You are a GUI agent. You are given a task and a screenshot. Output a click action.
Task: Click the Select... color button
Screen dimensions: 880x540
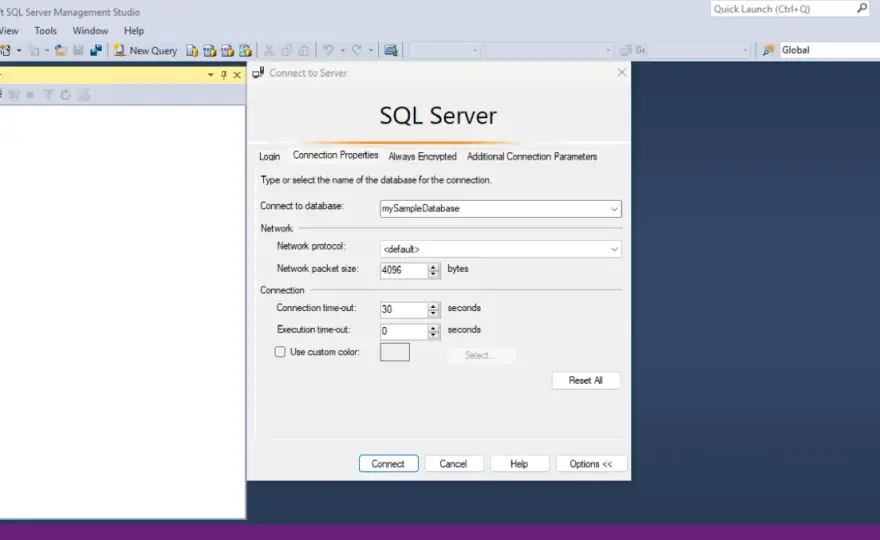tap(480, 355)
